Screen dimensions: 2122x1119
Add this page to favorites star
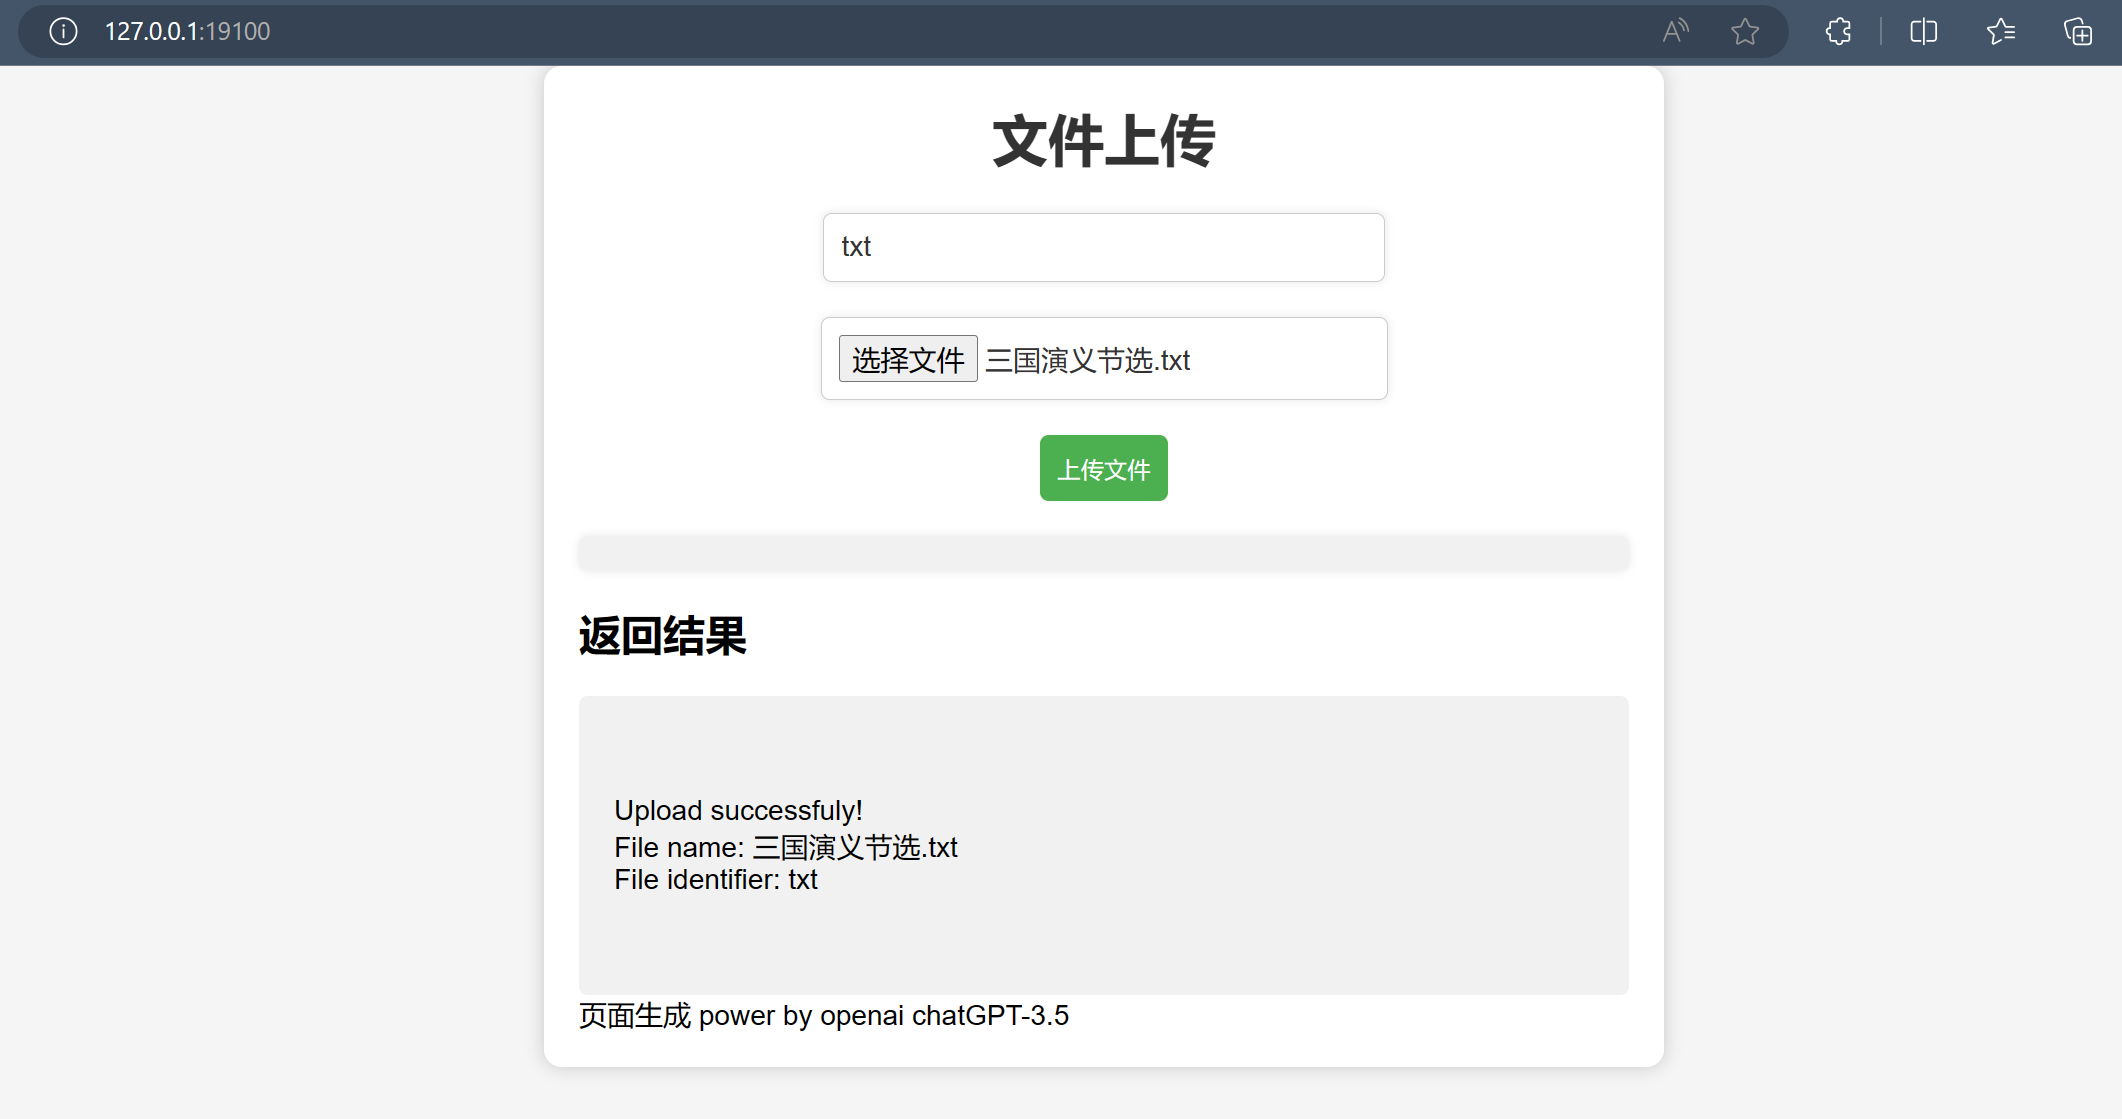click(1745, 32)
